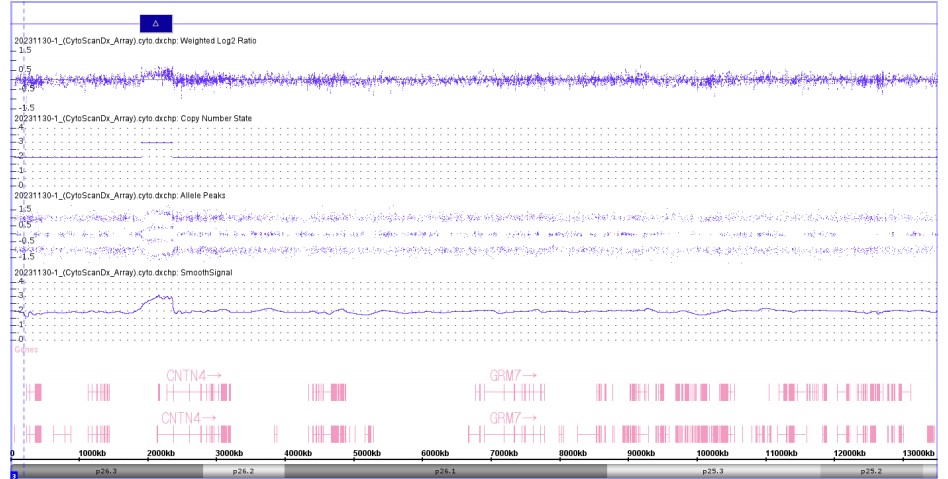Screen dimensions: 948x479
Task: Click the Allele Peaks track label
Action: (x=119, y=196)
